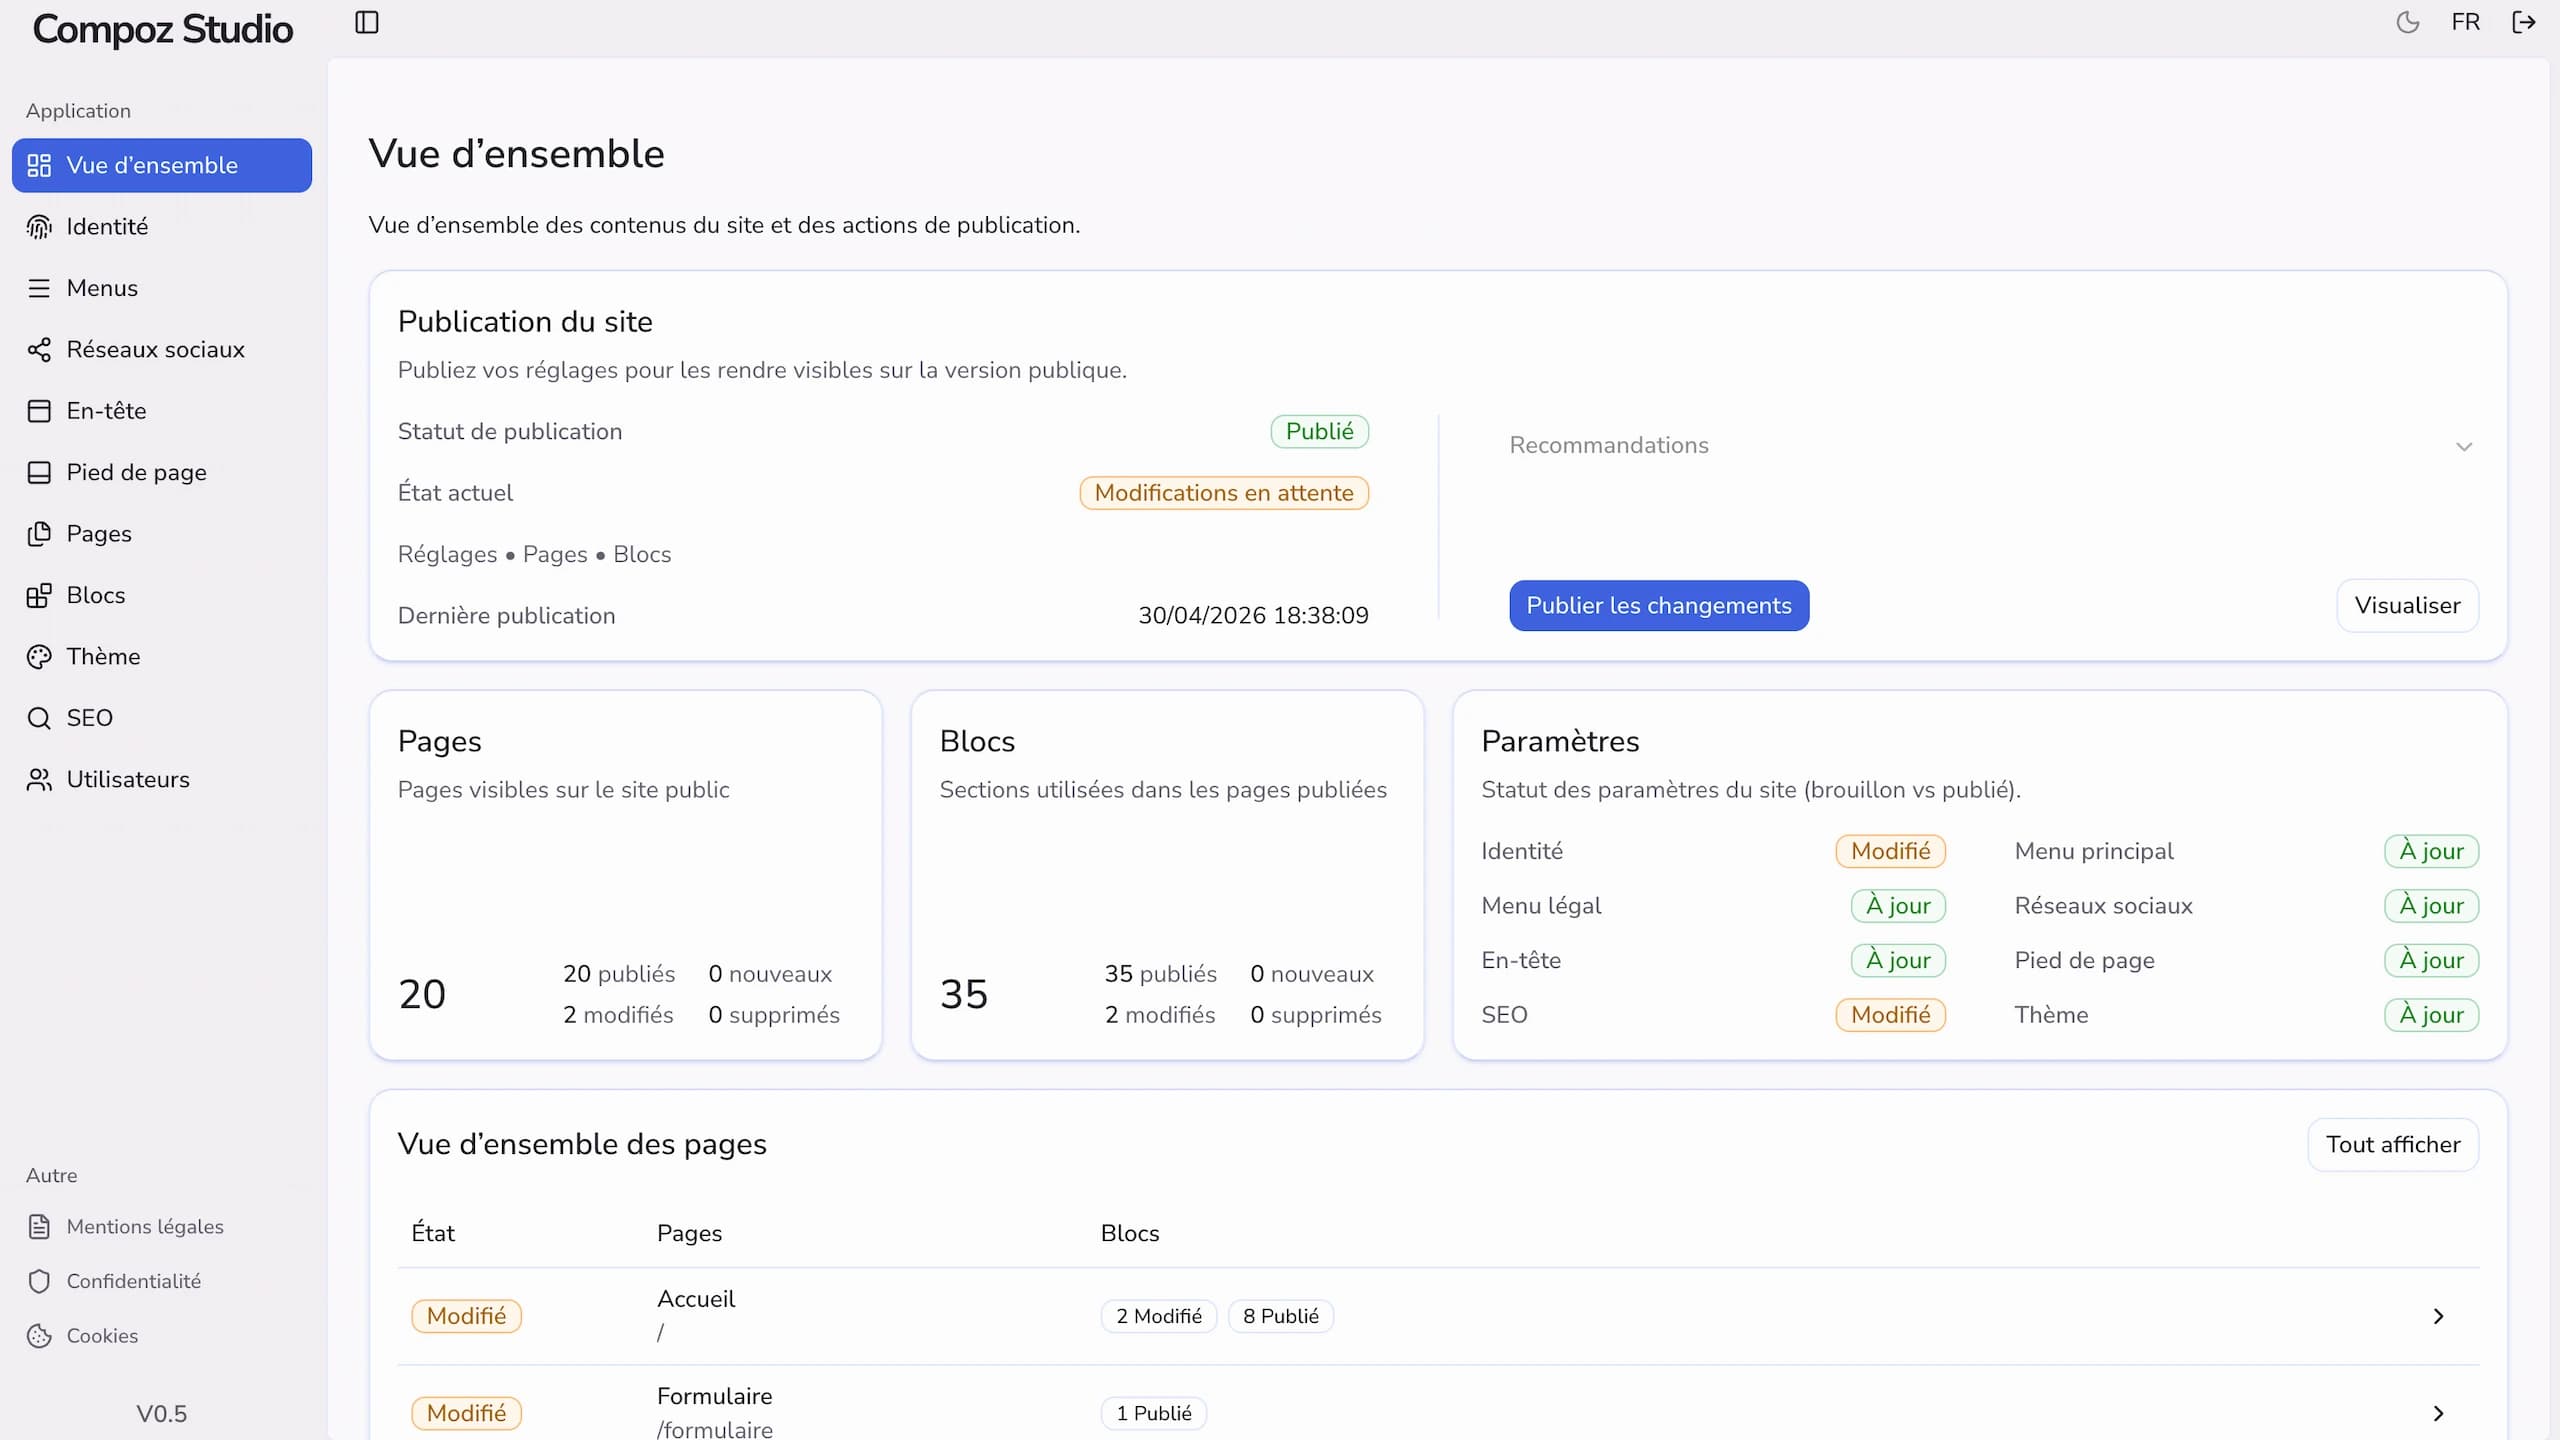Screen dimensions: 2560x1440
Task: Open Cookies link text
Action: click(x=102, y=1336)
